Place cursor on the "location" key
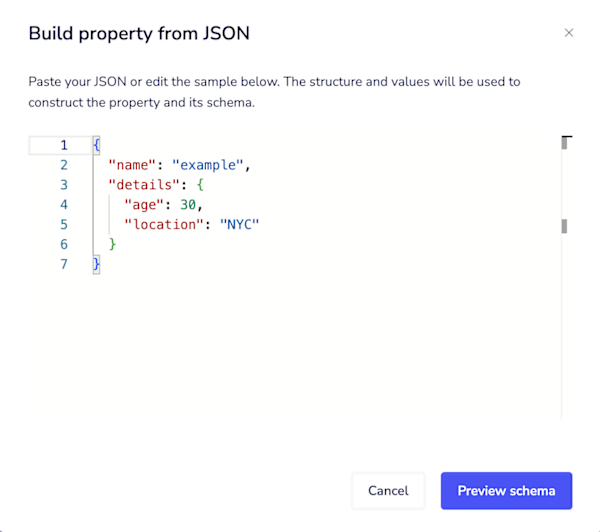The width and height of the screenshot is (600, 532). [167, 224]
